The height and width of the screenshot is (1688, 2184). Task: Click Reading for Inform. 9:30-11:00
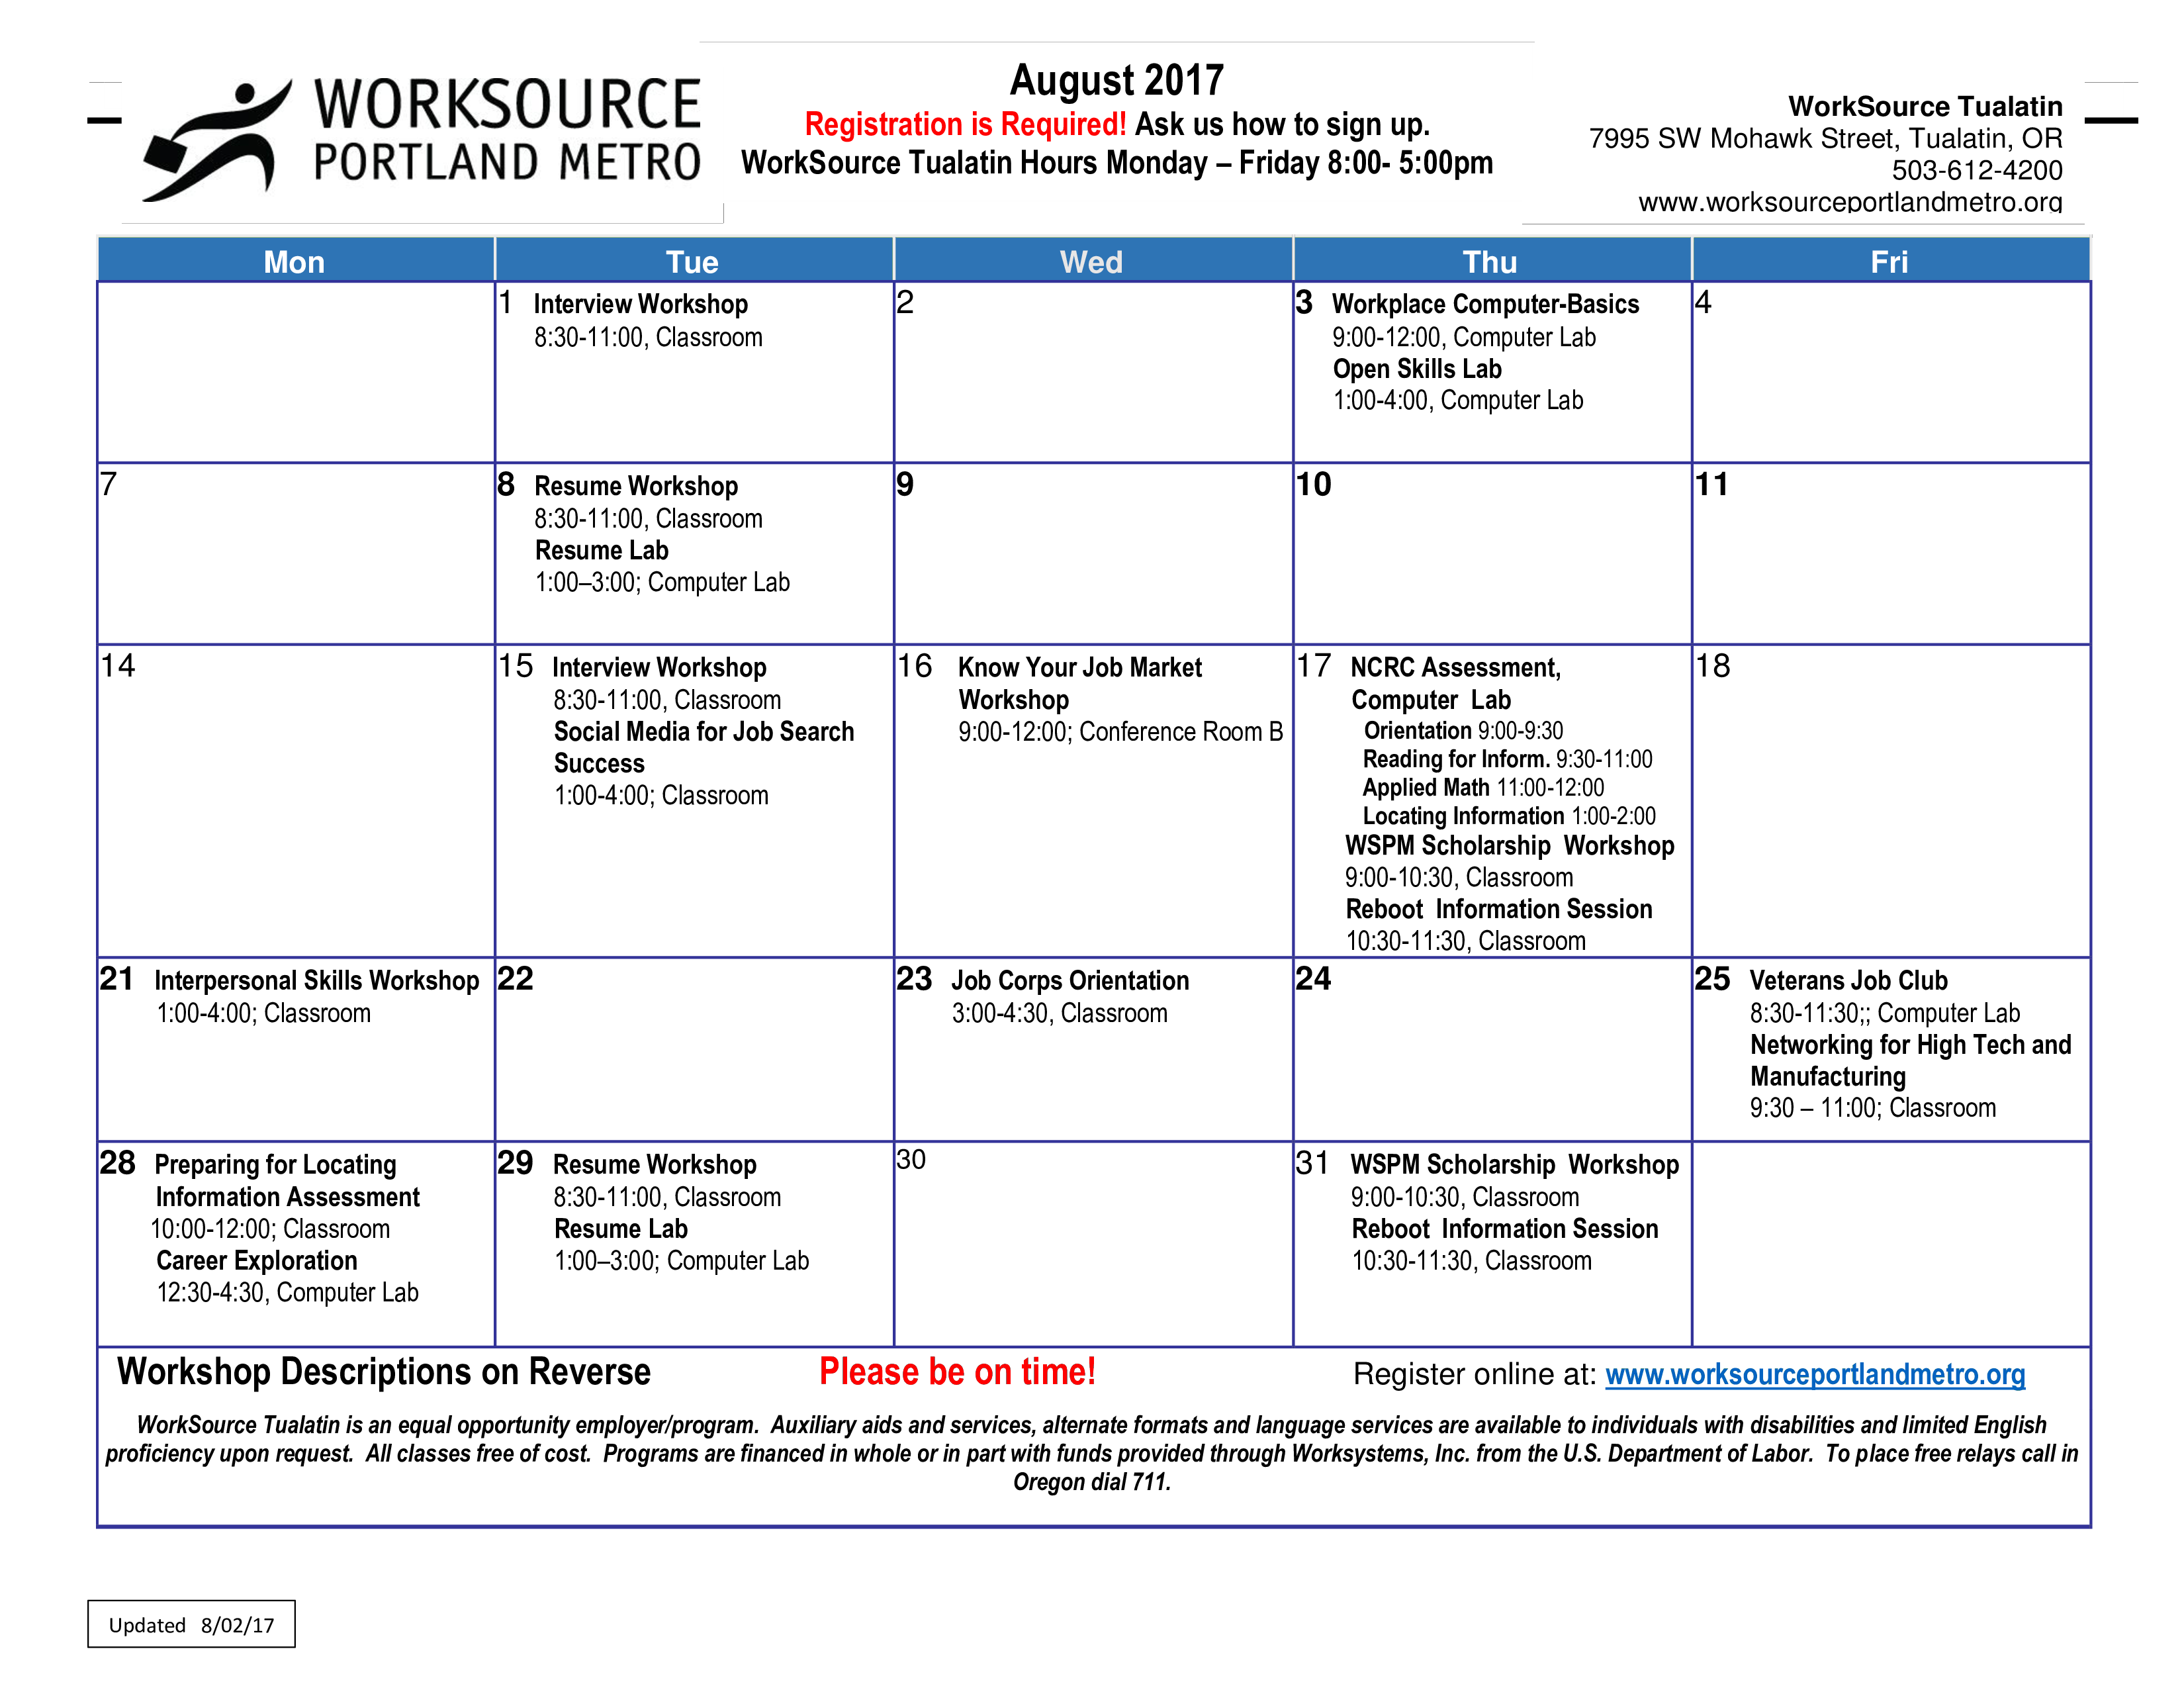pos(1507,759)
